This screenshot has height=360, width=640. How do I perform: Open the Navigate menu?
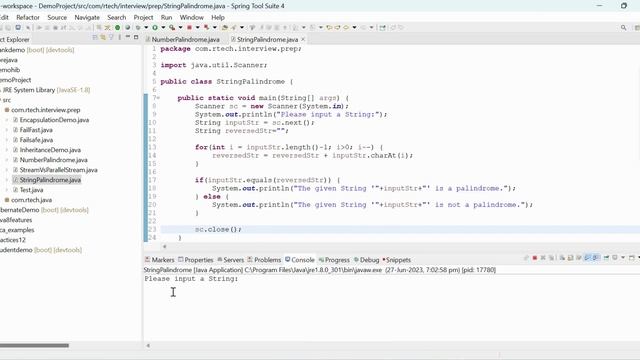(x=87, y=18)
